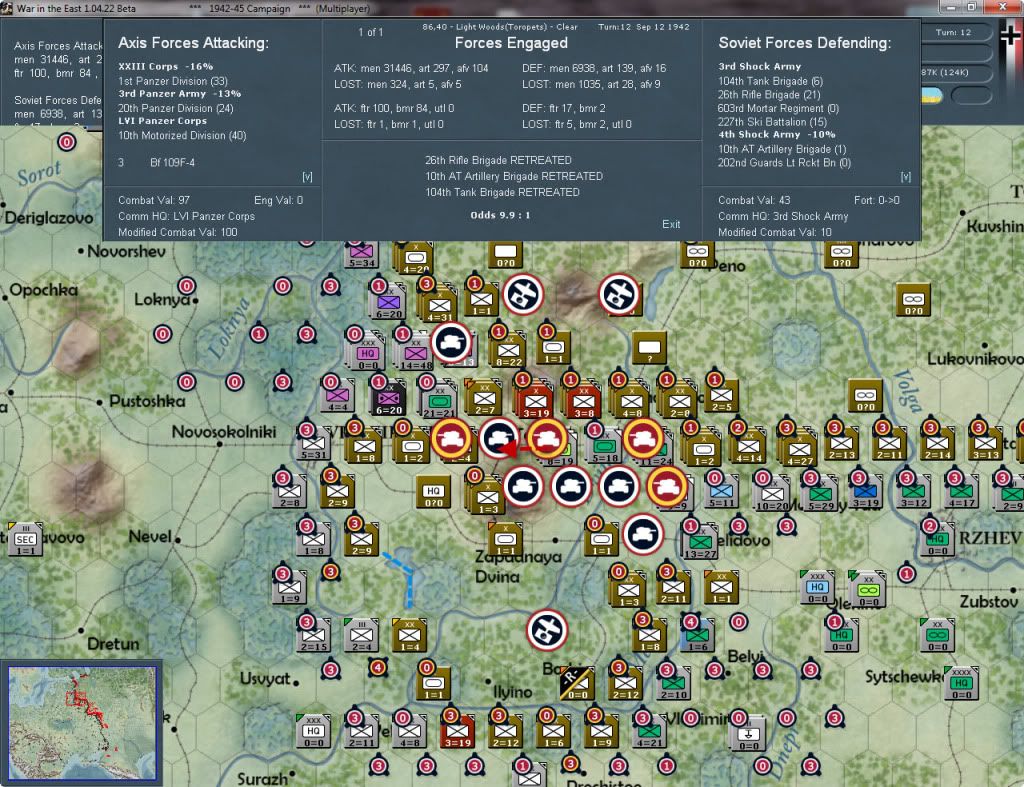Select the green 2=10 infantry counter

pyautogui.click(x=673, y=684)
